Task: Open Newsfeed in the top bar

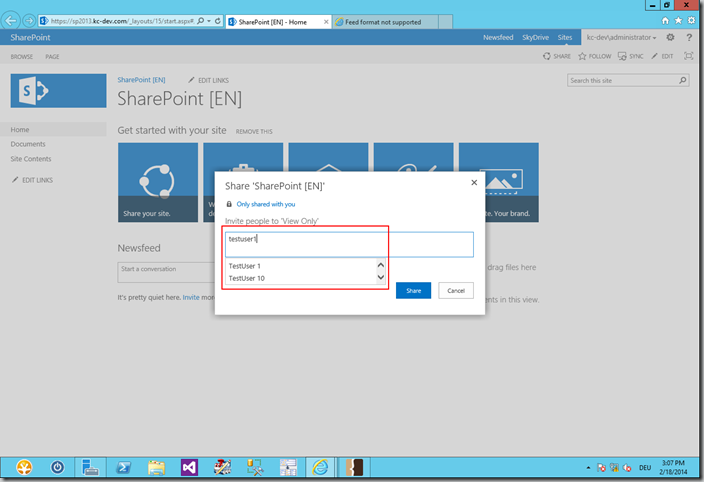Action: pyautogui.click(x=498, y=37)
